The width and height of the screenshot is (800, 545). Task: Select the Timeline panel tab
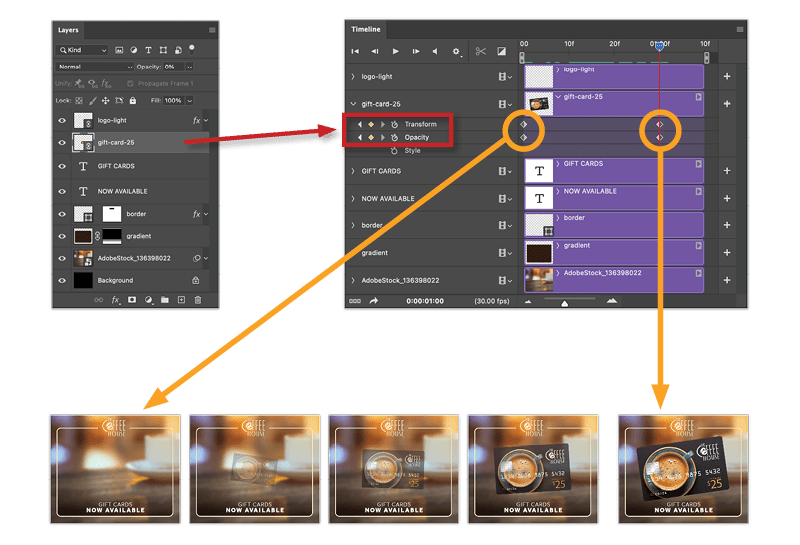click(x=366, y=30)
